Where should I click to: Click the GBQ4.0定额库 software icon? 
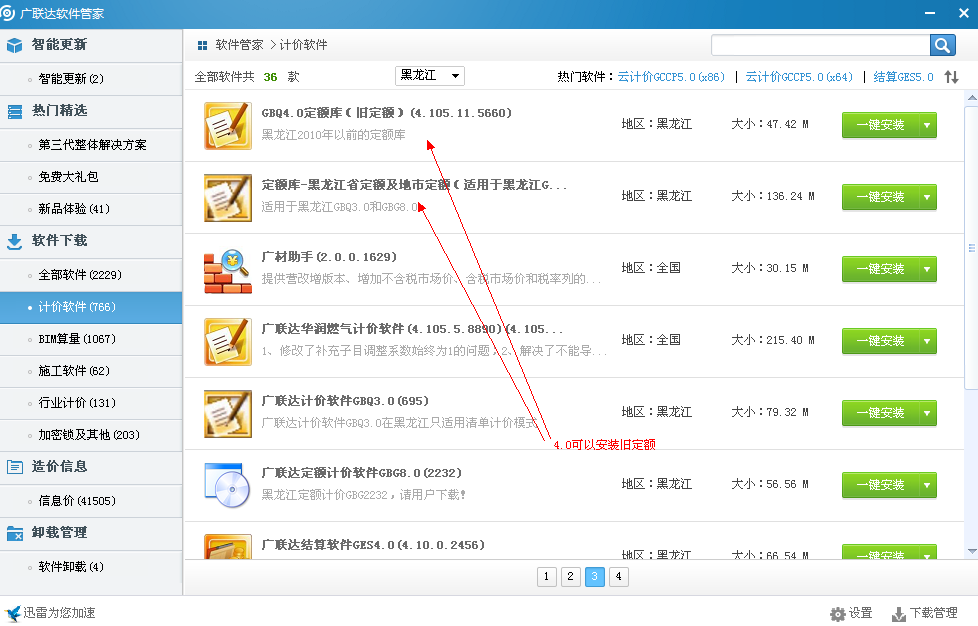(x=228, y=125)
